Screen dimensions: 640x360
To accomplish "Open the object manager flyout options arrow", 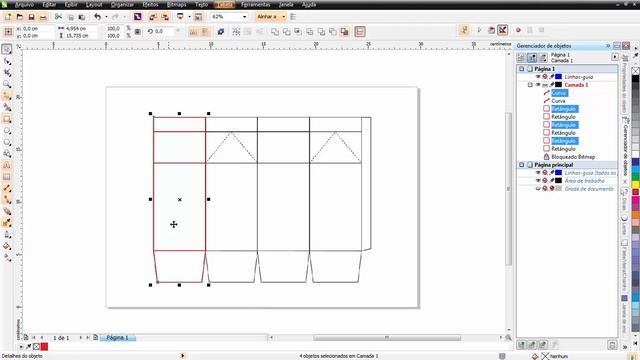I will coord(615,57).
